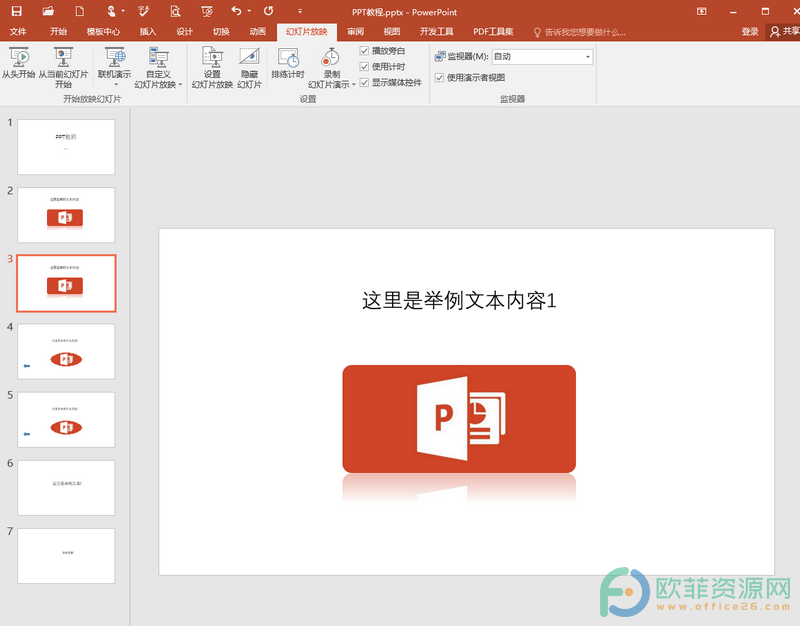Click the spelling check icon in quick access toolbar
The image size is (800, 626).
coord(143,11)
